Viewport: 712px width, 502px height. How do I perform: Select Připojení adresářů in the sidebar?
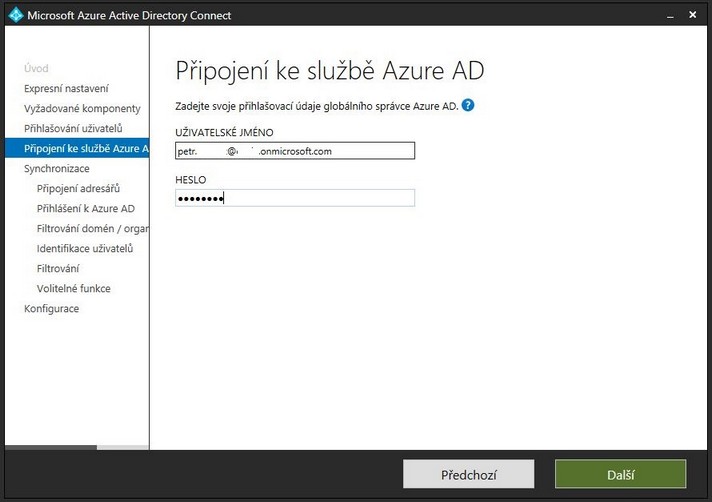point(78,188)
